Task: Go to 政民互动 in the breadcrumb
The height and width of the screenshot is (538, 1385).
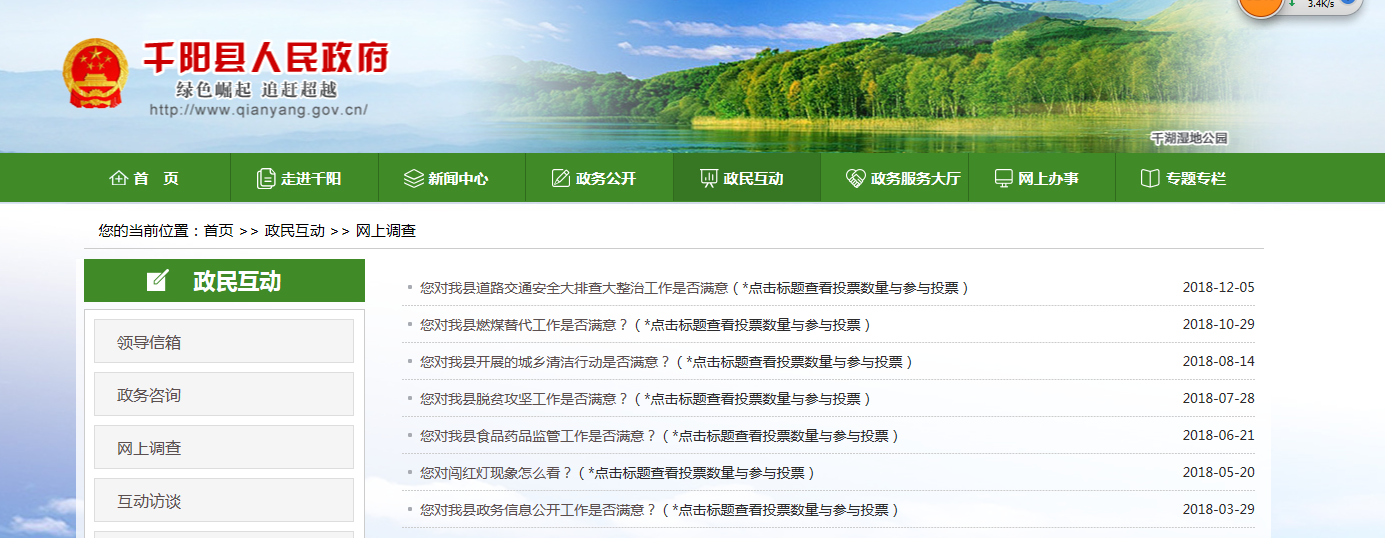Action: coord(295,231)
